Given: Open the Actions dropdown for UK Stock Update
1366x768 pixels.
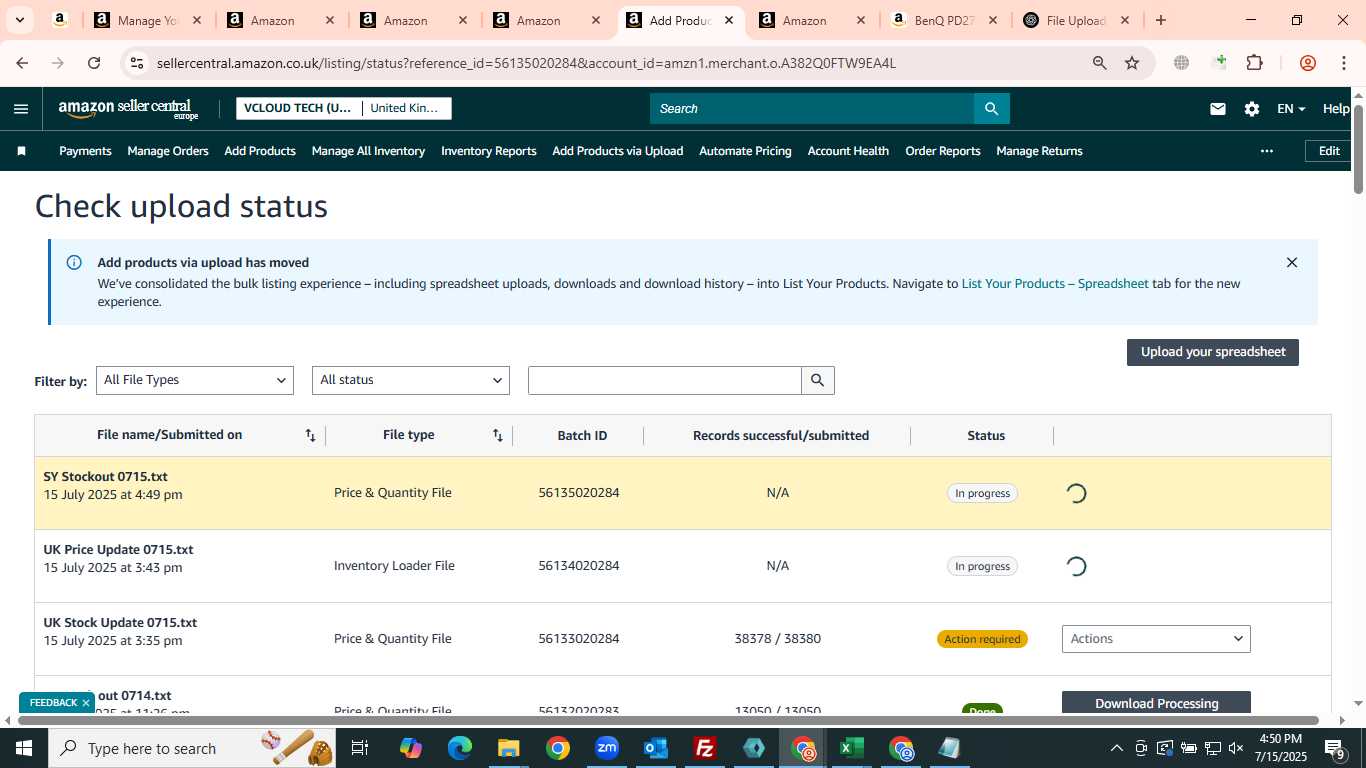Looking at the screenshot, I should point(1156,639).
